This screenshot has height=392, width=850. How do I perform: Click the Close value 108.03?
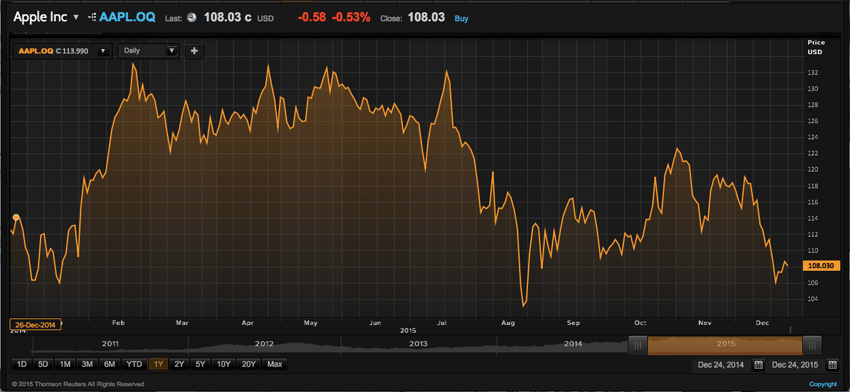tap(426, 17)
